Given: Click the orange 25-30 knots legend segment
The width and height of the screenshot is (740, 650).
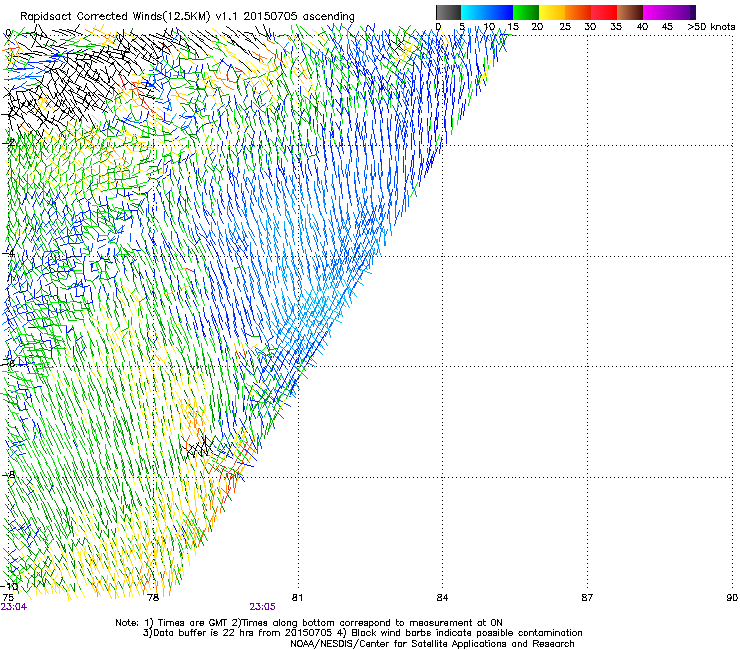Looking at the screenshot, I should (578, 12).
